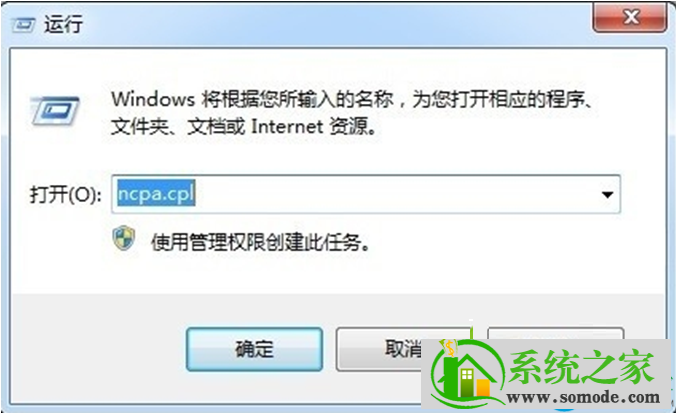Close the Run dialog with the X button
This screenshot has height=414, width=676.
[630, 17]
